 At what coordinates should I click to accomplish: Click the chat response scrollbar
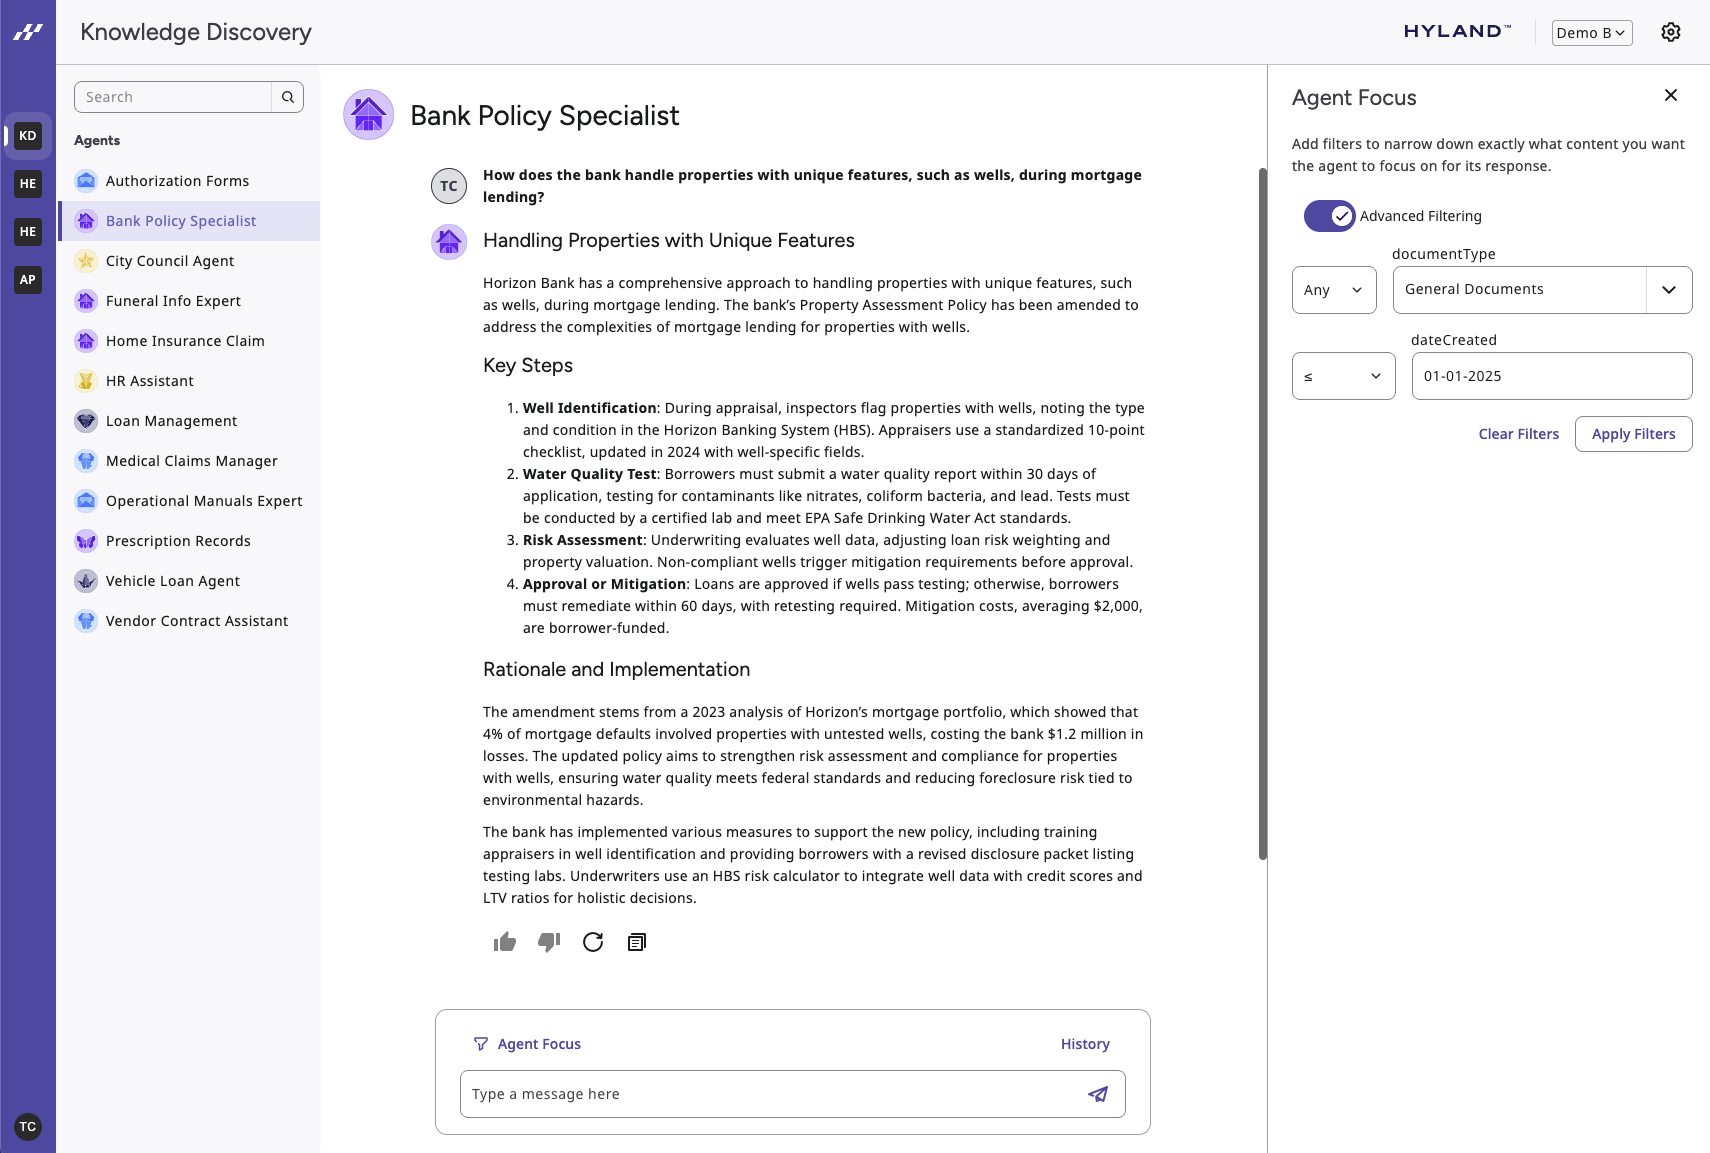pos(1263,513)
